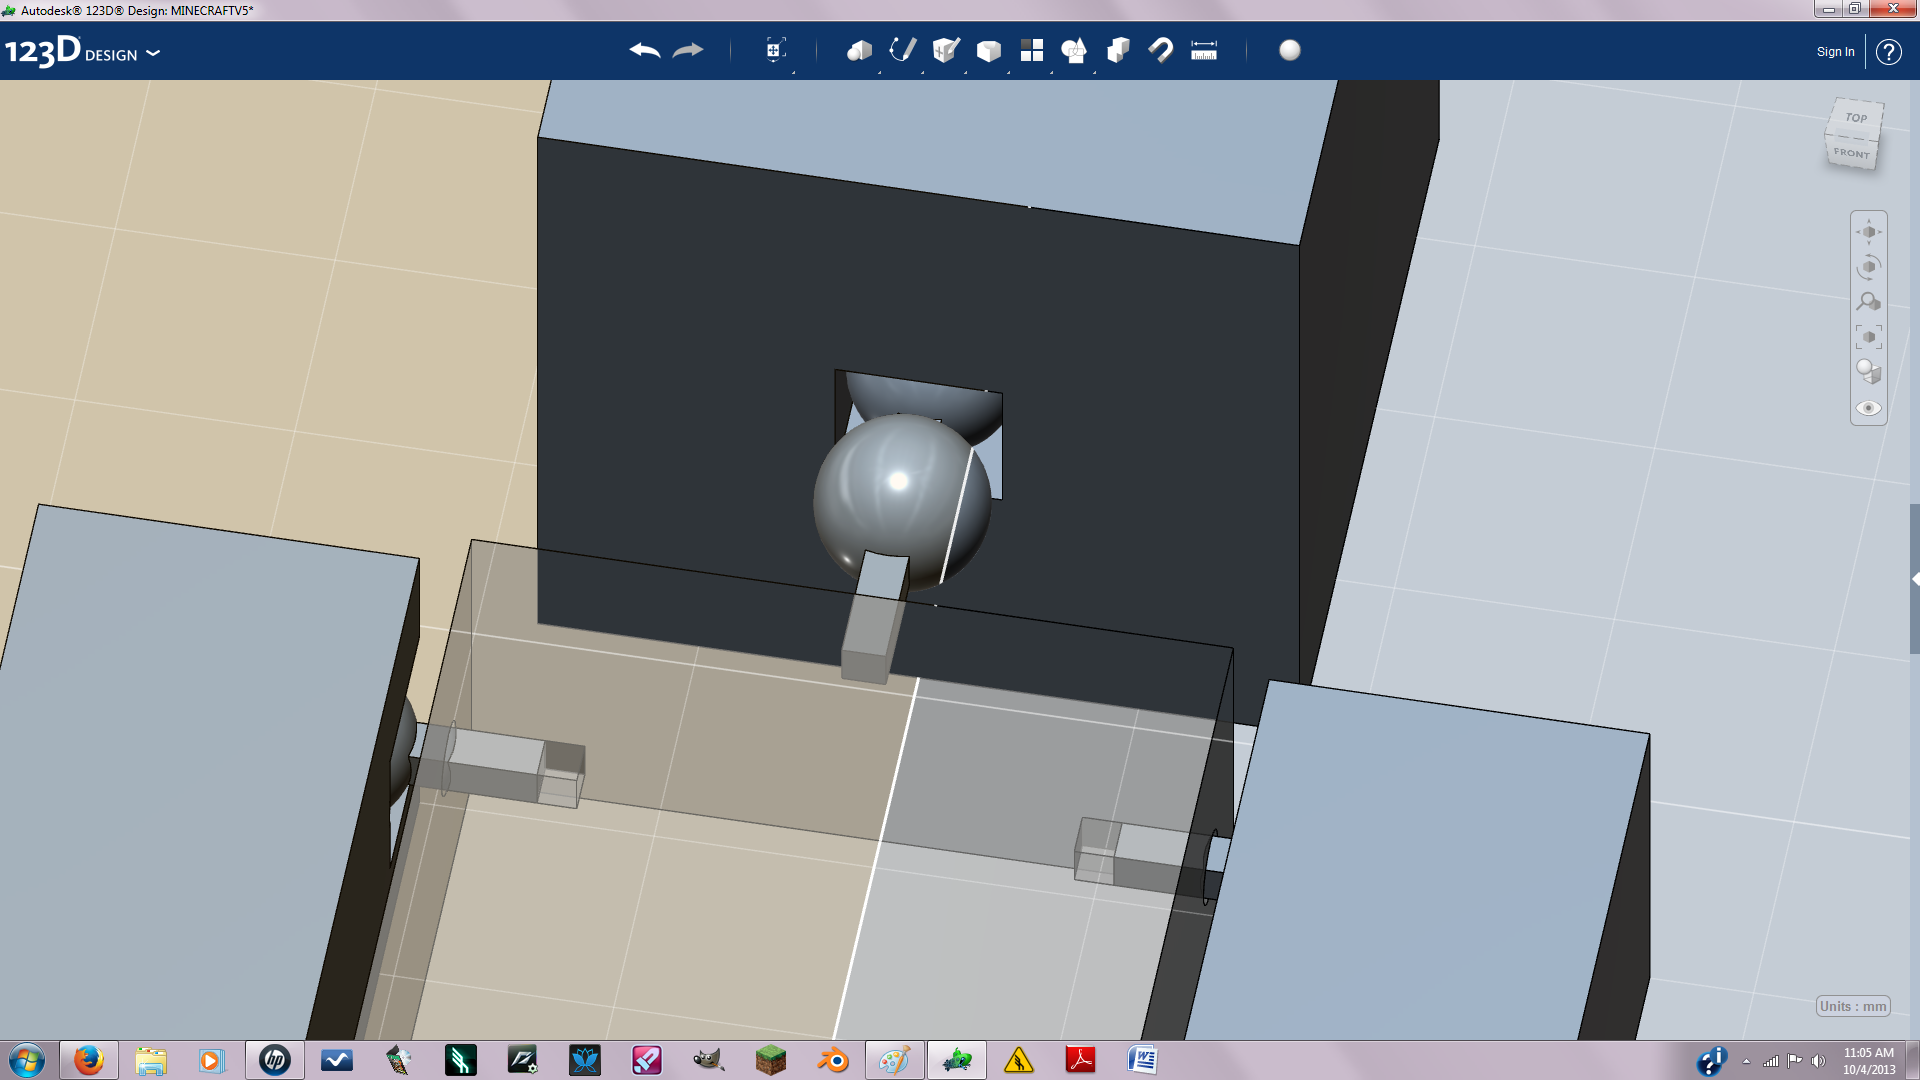1920x1080 pixels.
Task: Open Windows Media Player from taskbar
Action: [x=211, y=1060]
